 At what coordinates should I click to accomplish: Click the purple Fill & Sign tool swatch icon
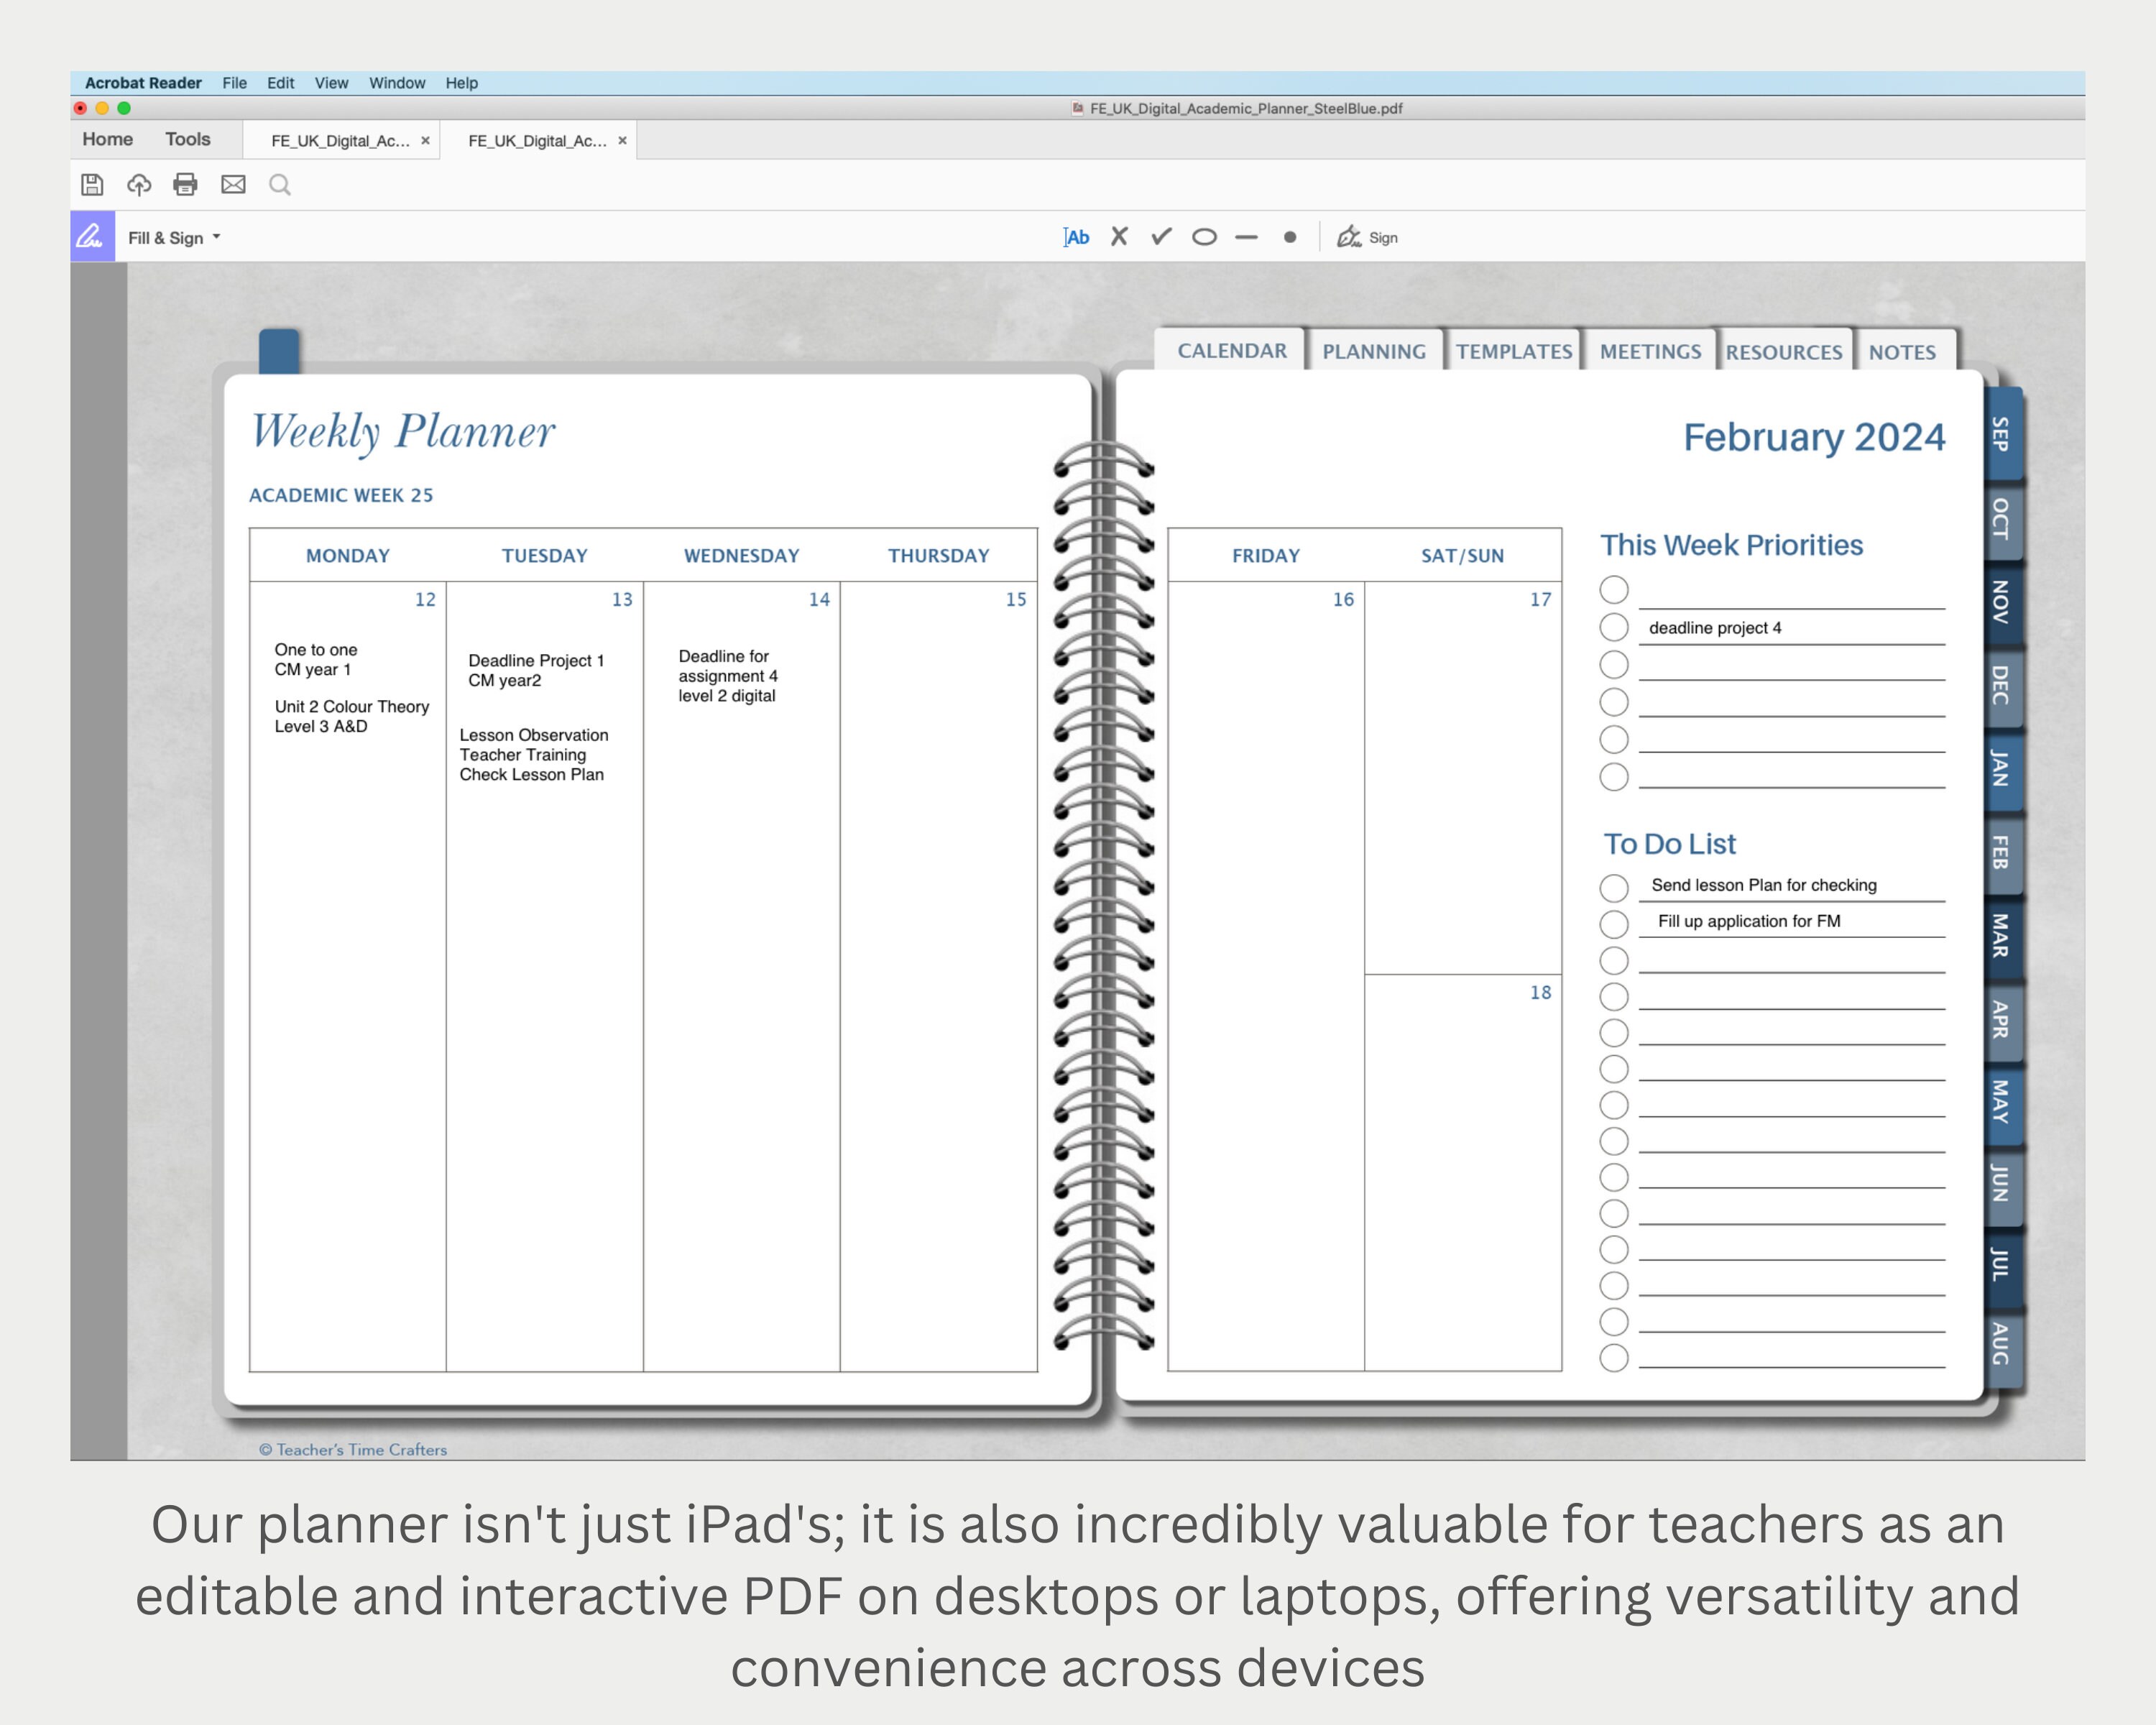tap(93, 237)
